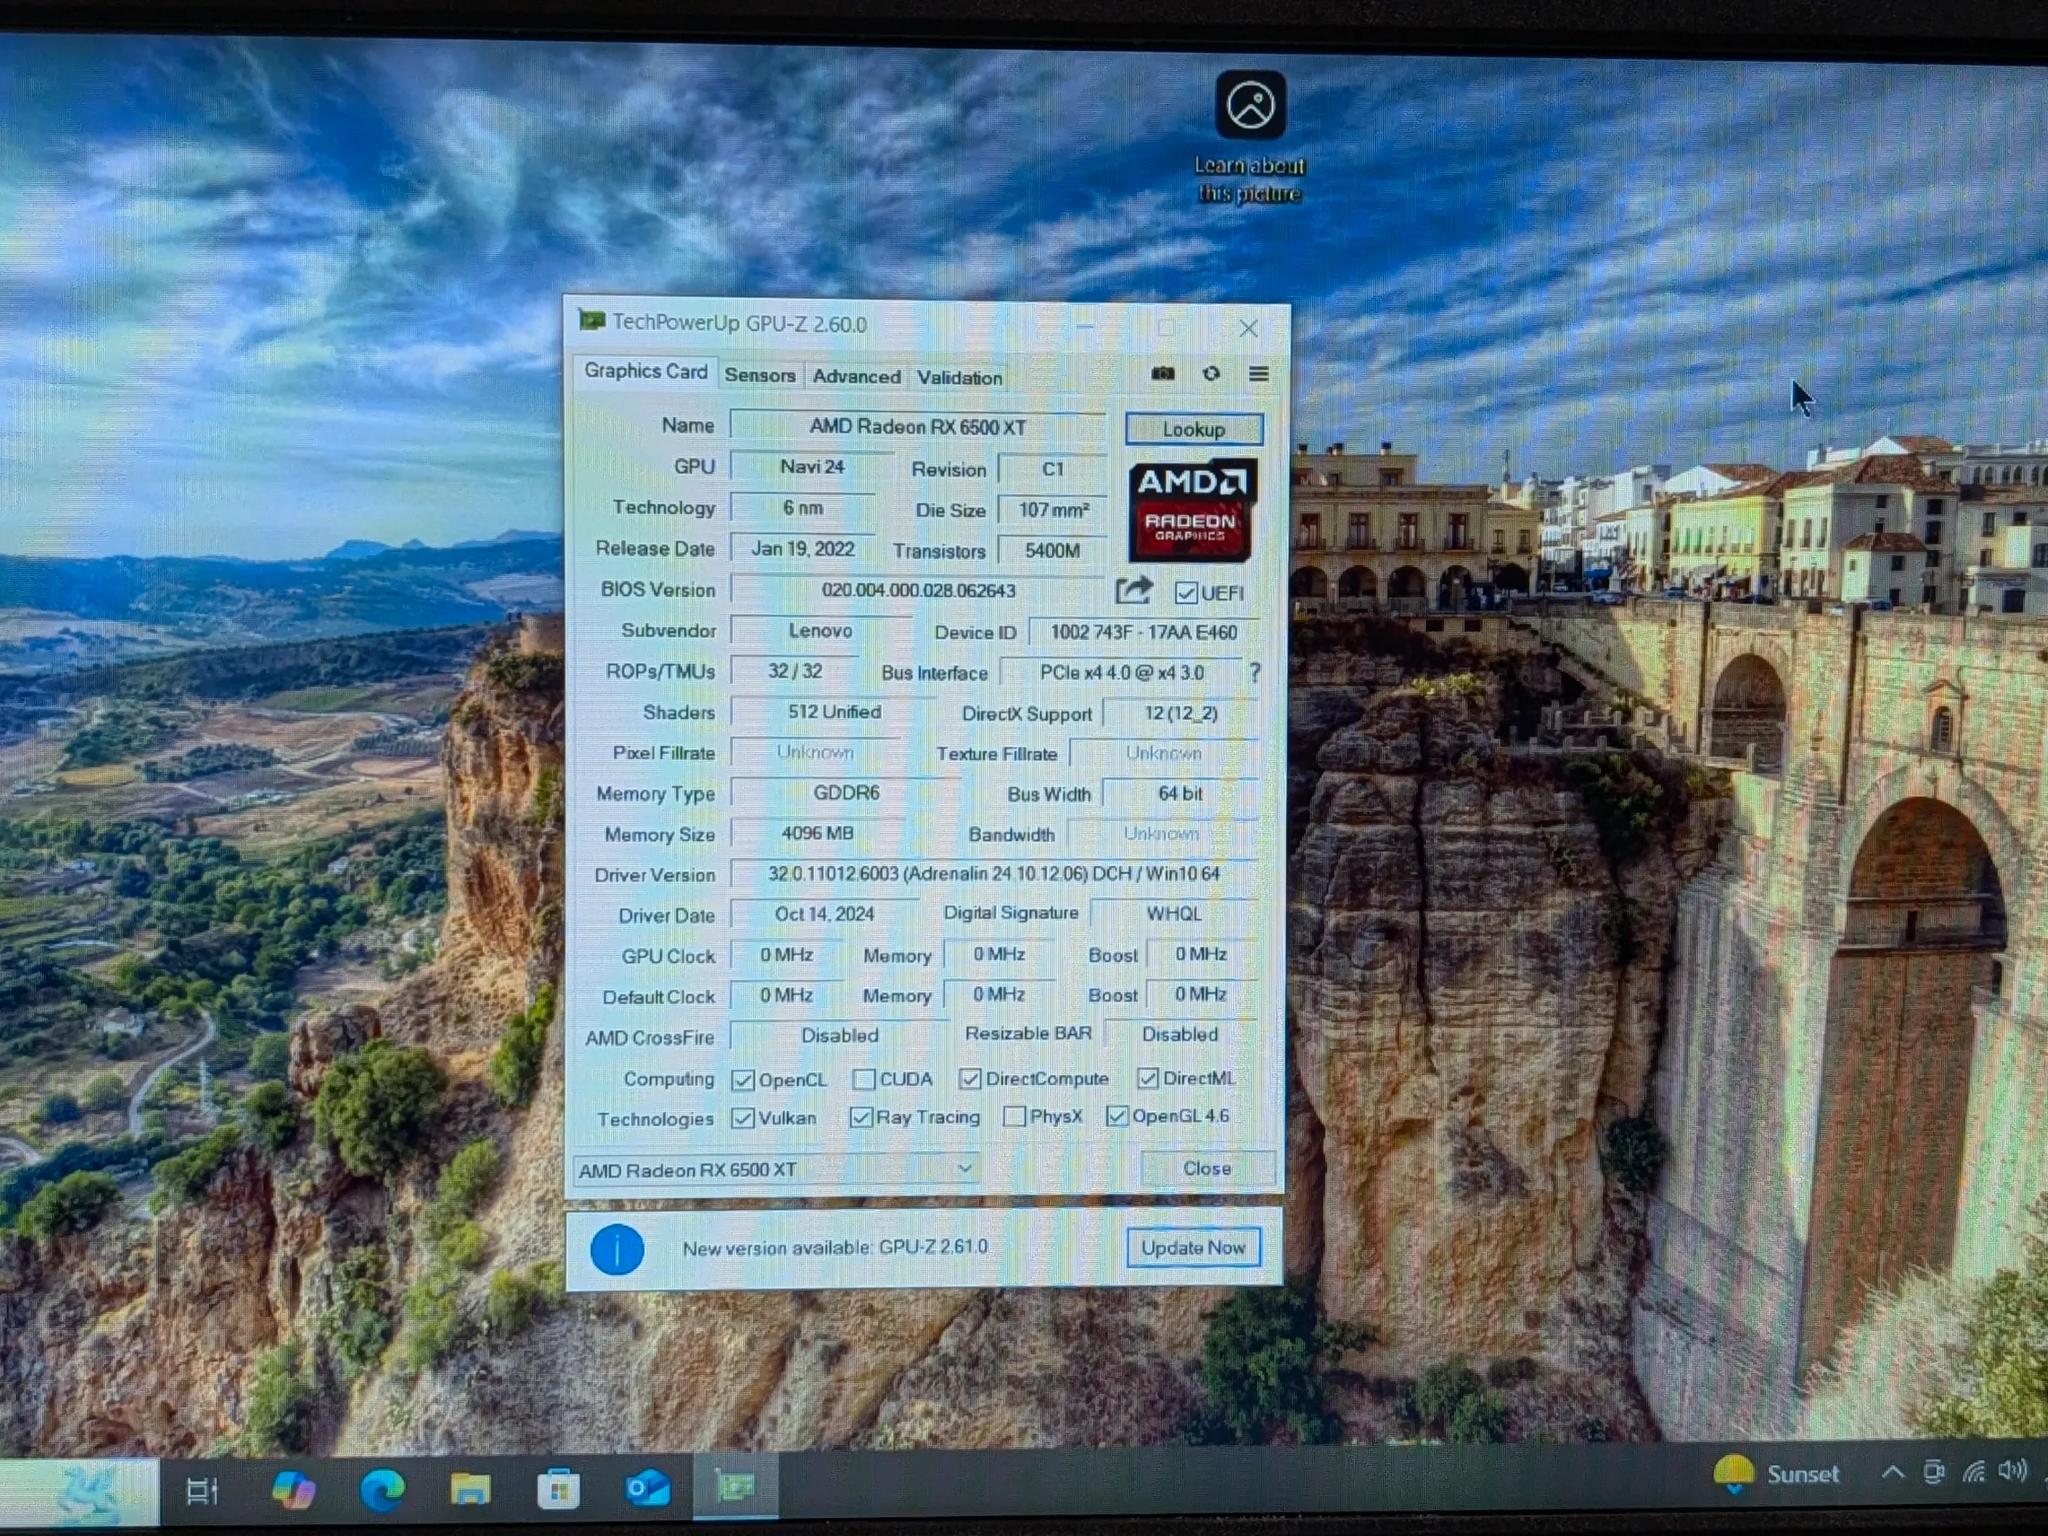
Task: Click the GPU-Z refresh icon
Action: [x=1211, y=373]
